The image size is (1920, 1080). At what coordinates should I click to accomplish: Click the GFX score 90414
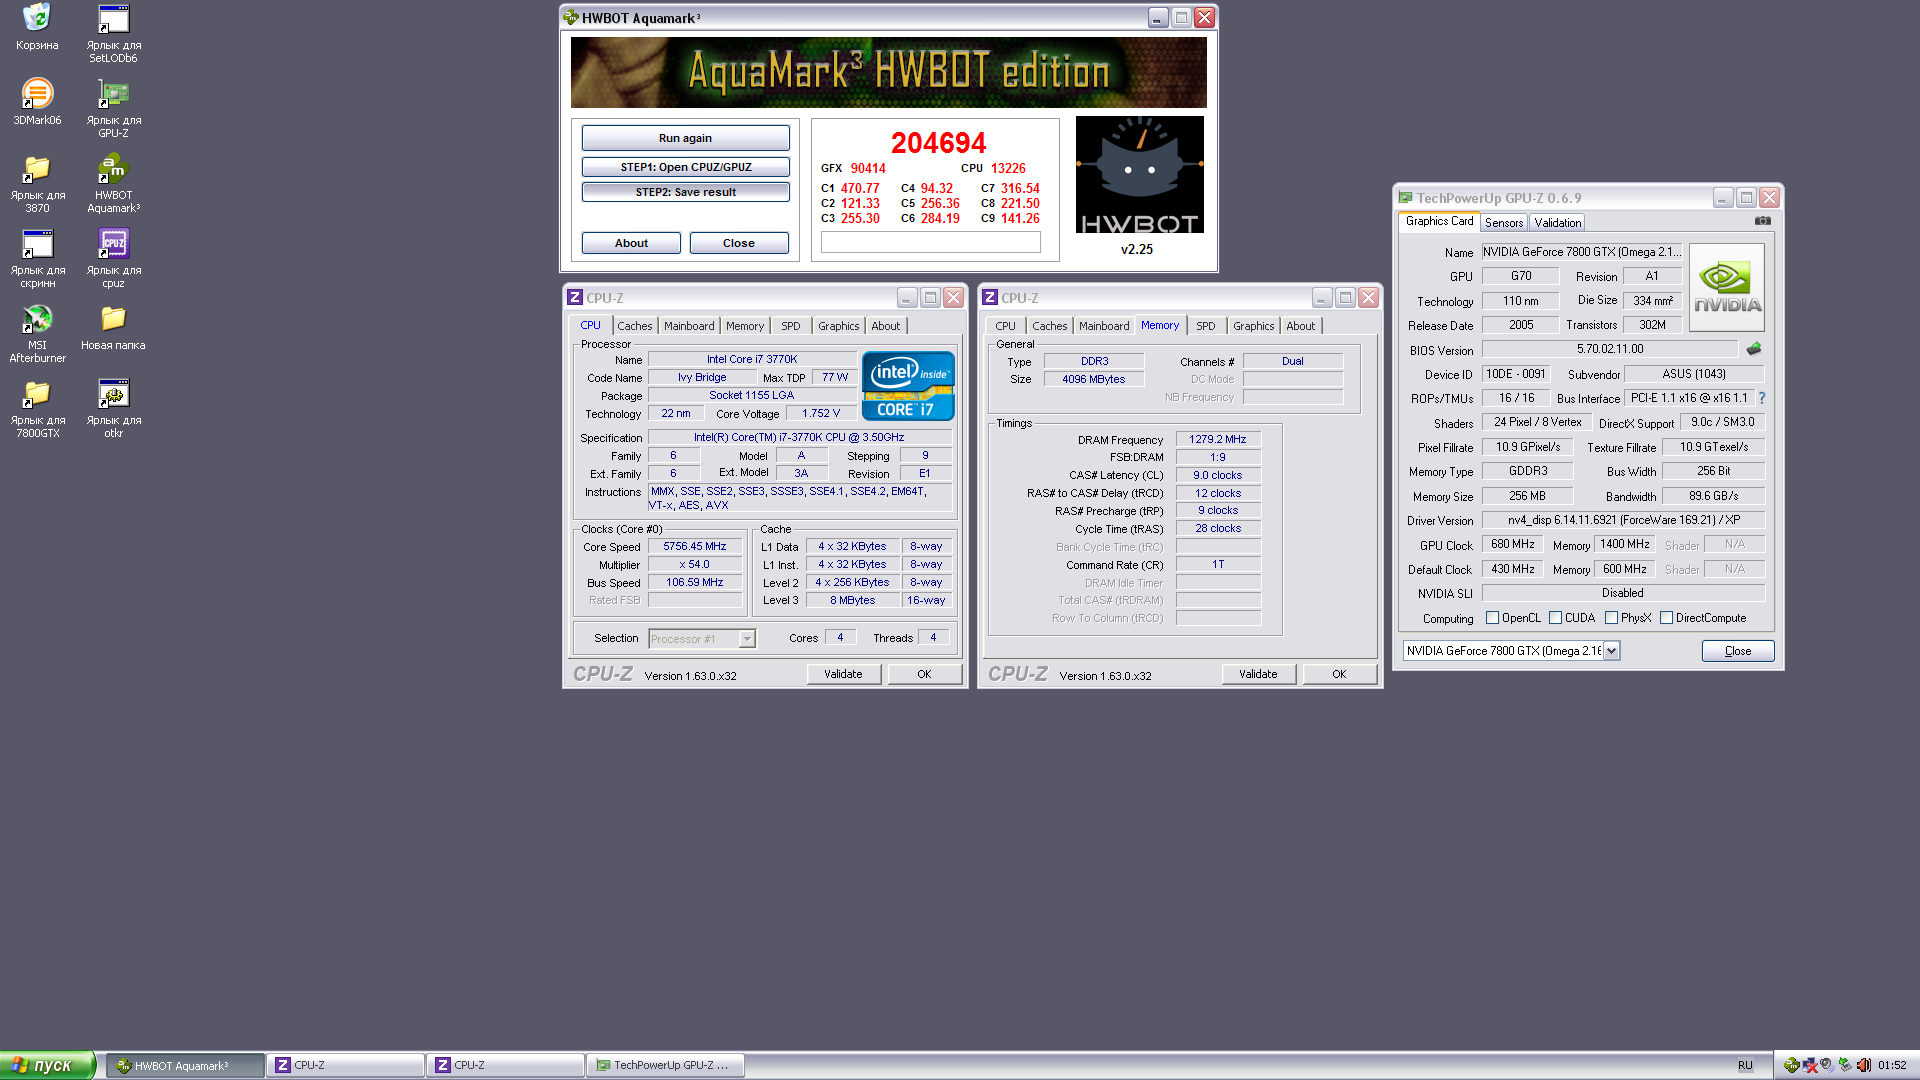(x=868, y=168)
